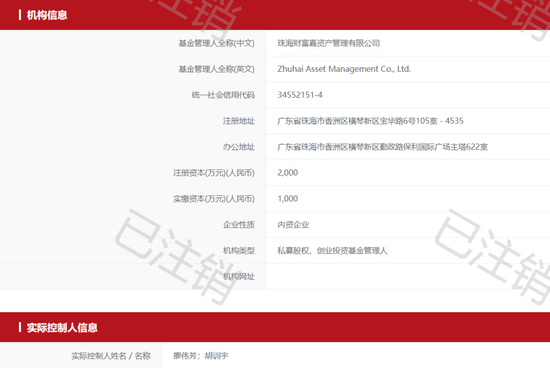The image size is (550, 368).
Task: Select the label 基金管理人全称(中文)
Action: click(216, 43)
